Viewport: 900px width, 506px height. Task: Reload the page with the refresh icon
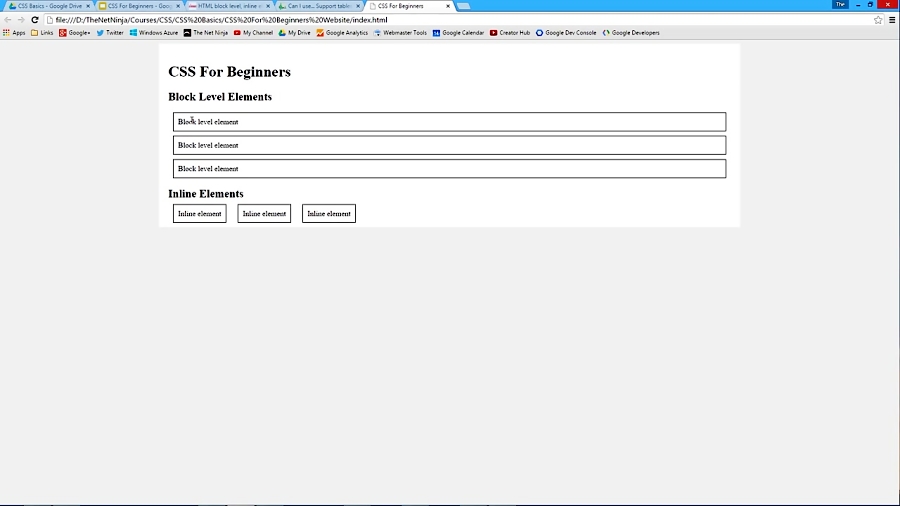point(34,20)
